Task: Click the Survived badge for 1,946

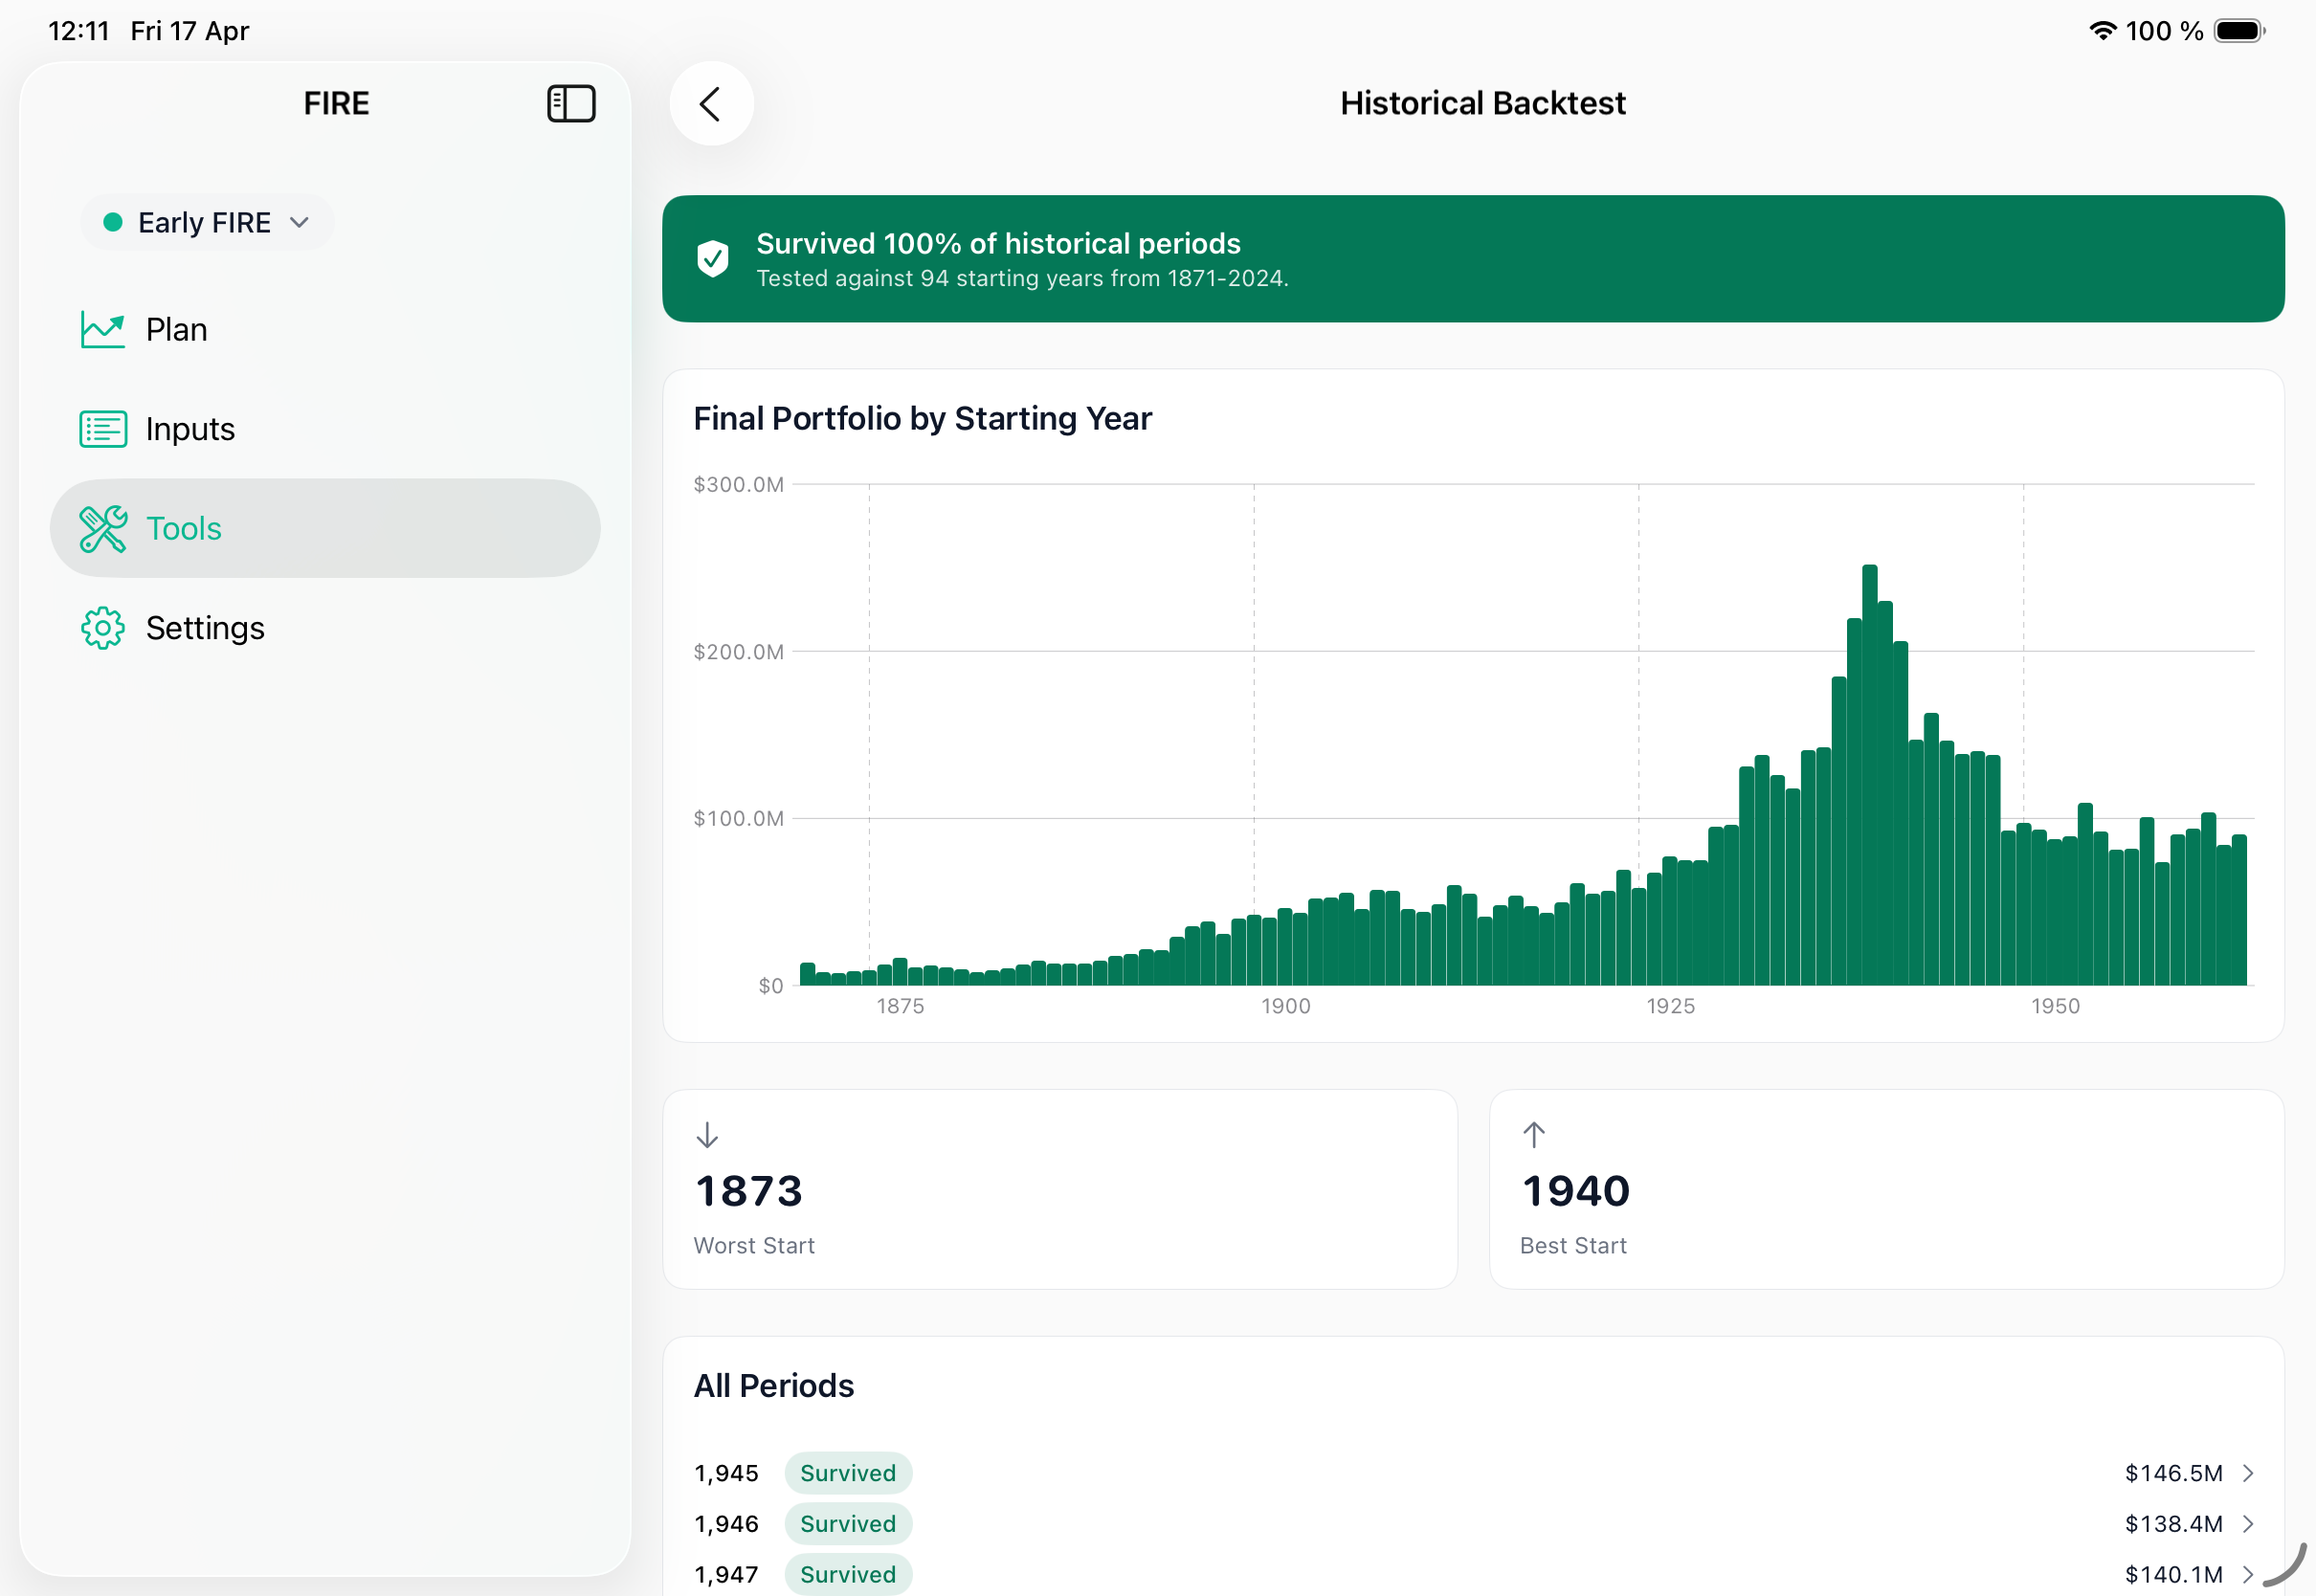Action: pyautogui.click(x=848, y=1524)
